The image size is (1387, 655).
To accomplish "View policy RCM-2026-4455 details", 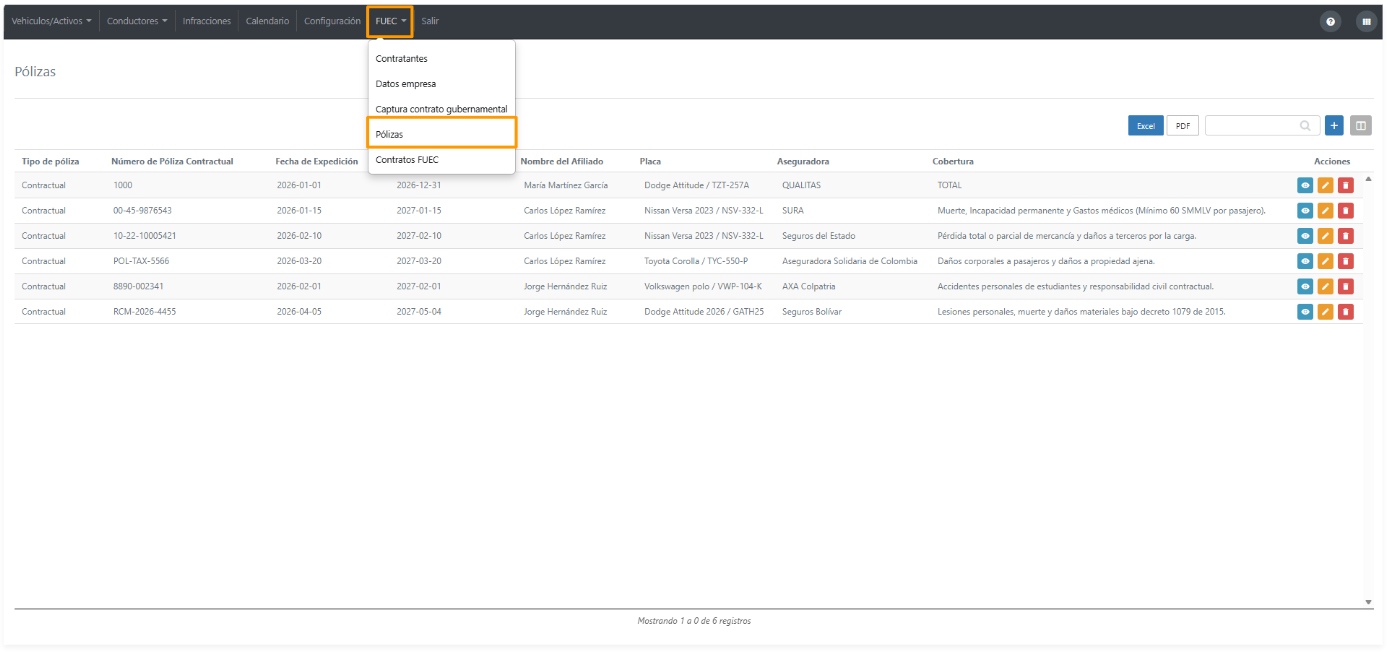I will [x=1305, y=311].
